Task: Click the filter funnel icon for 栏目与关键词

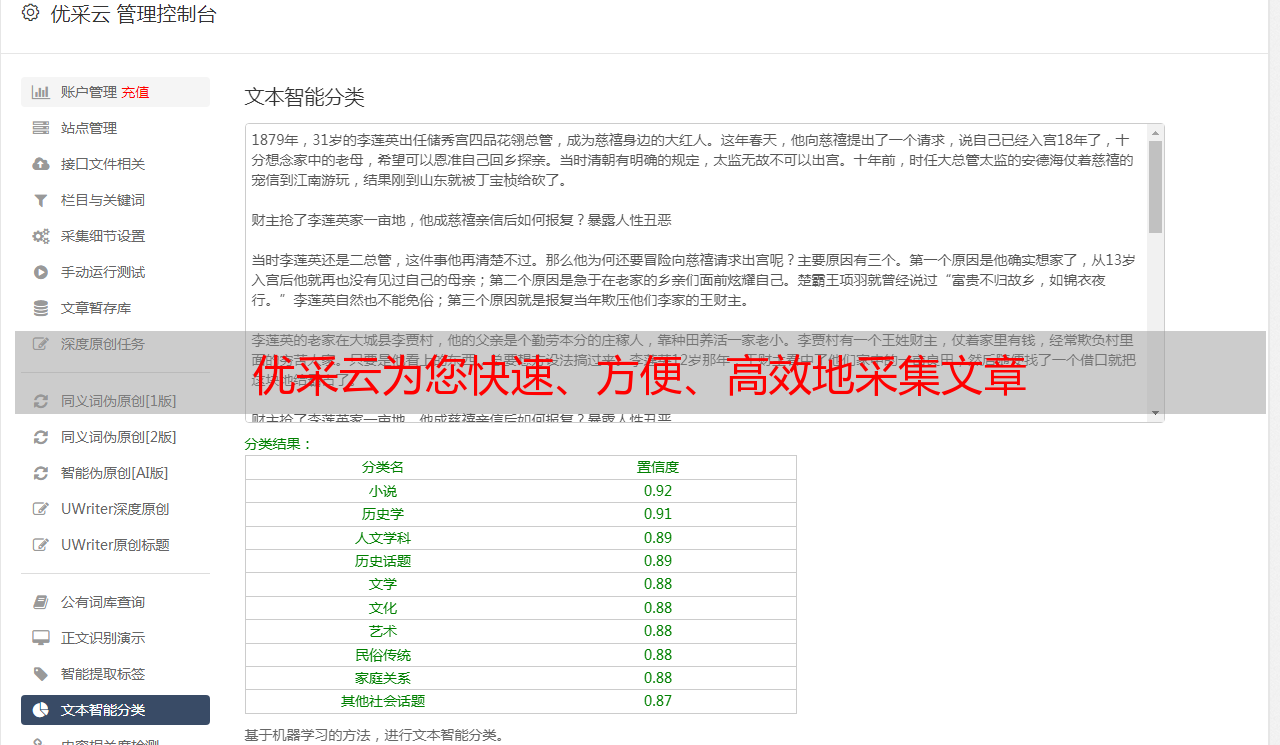Action: click(41, 200)
